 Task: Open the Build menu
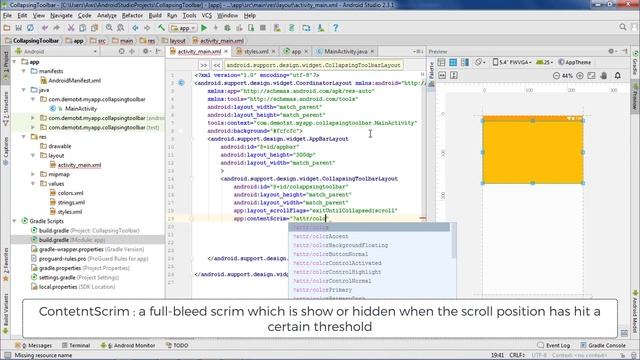pyautogui.click(x=155, y=16)
